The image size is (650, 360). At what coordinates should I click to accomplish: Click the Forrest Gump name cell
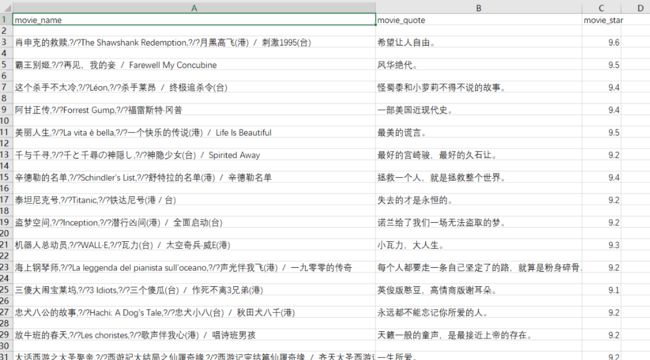194,110
